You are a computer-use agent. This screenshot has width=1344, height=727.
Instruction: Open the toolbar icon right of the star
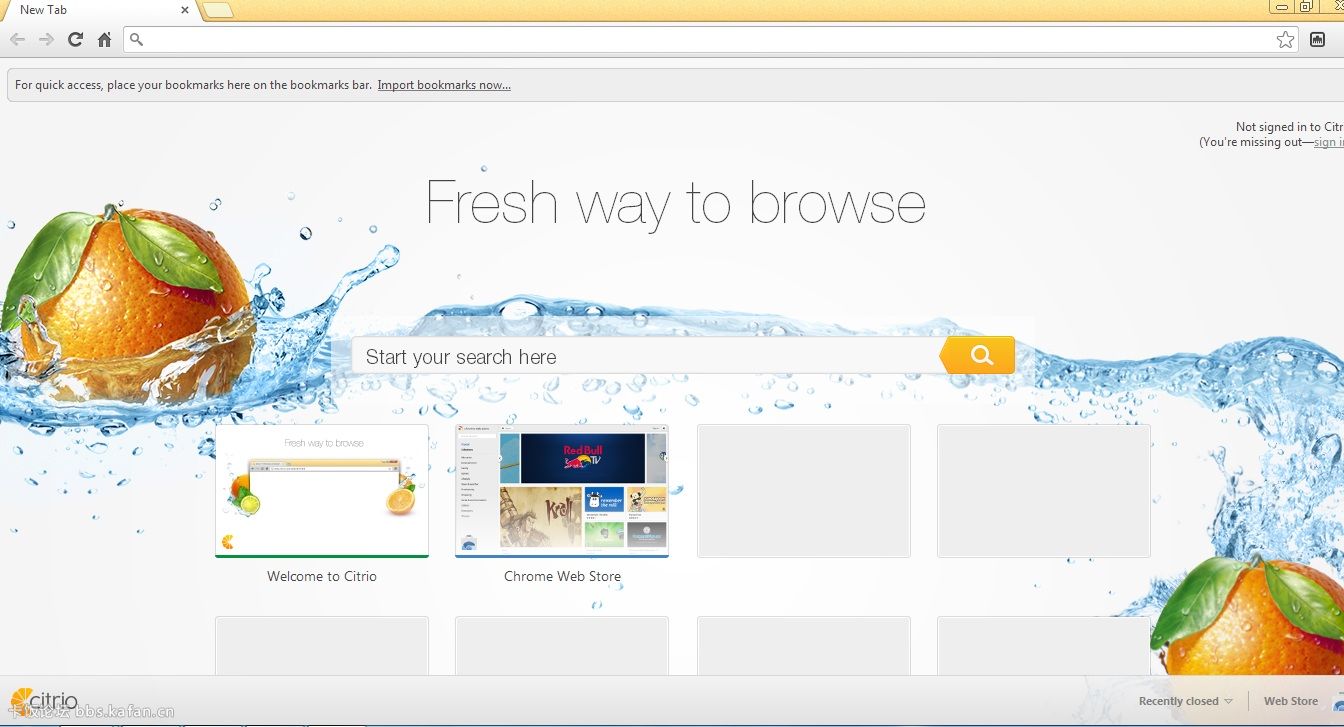click(x=1317, y=40)
